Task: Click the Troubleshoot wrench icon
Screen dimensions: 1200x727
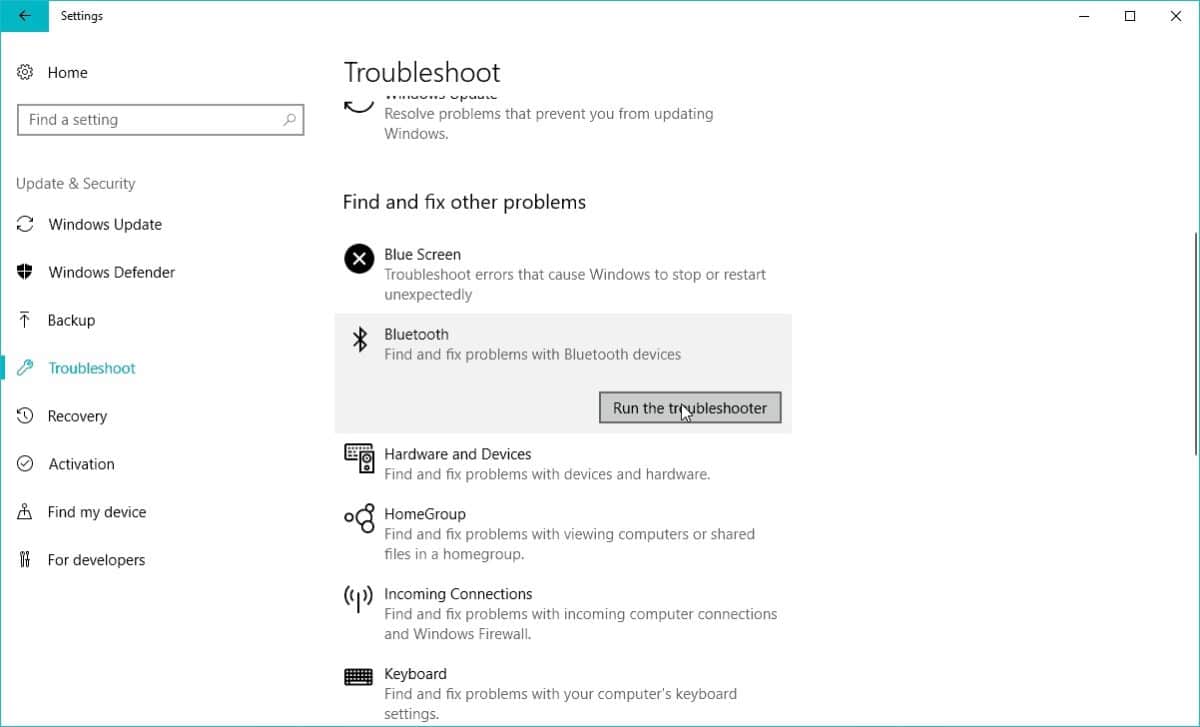Action: 25,368
